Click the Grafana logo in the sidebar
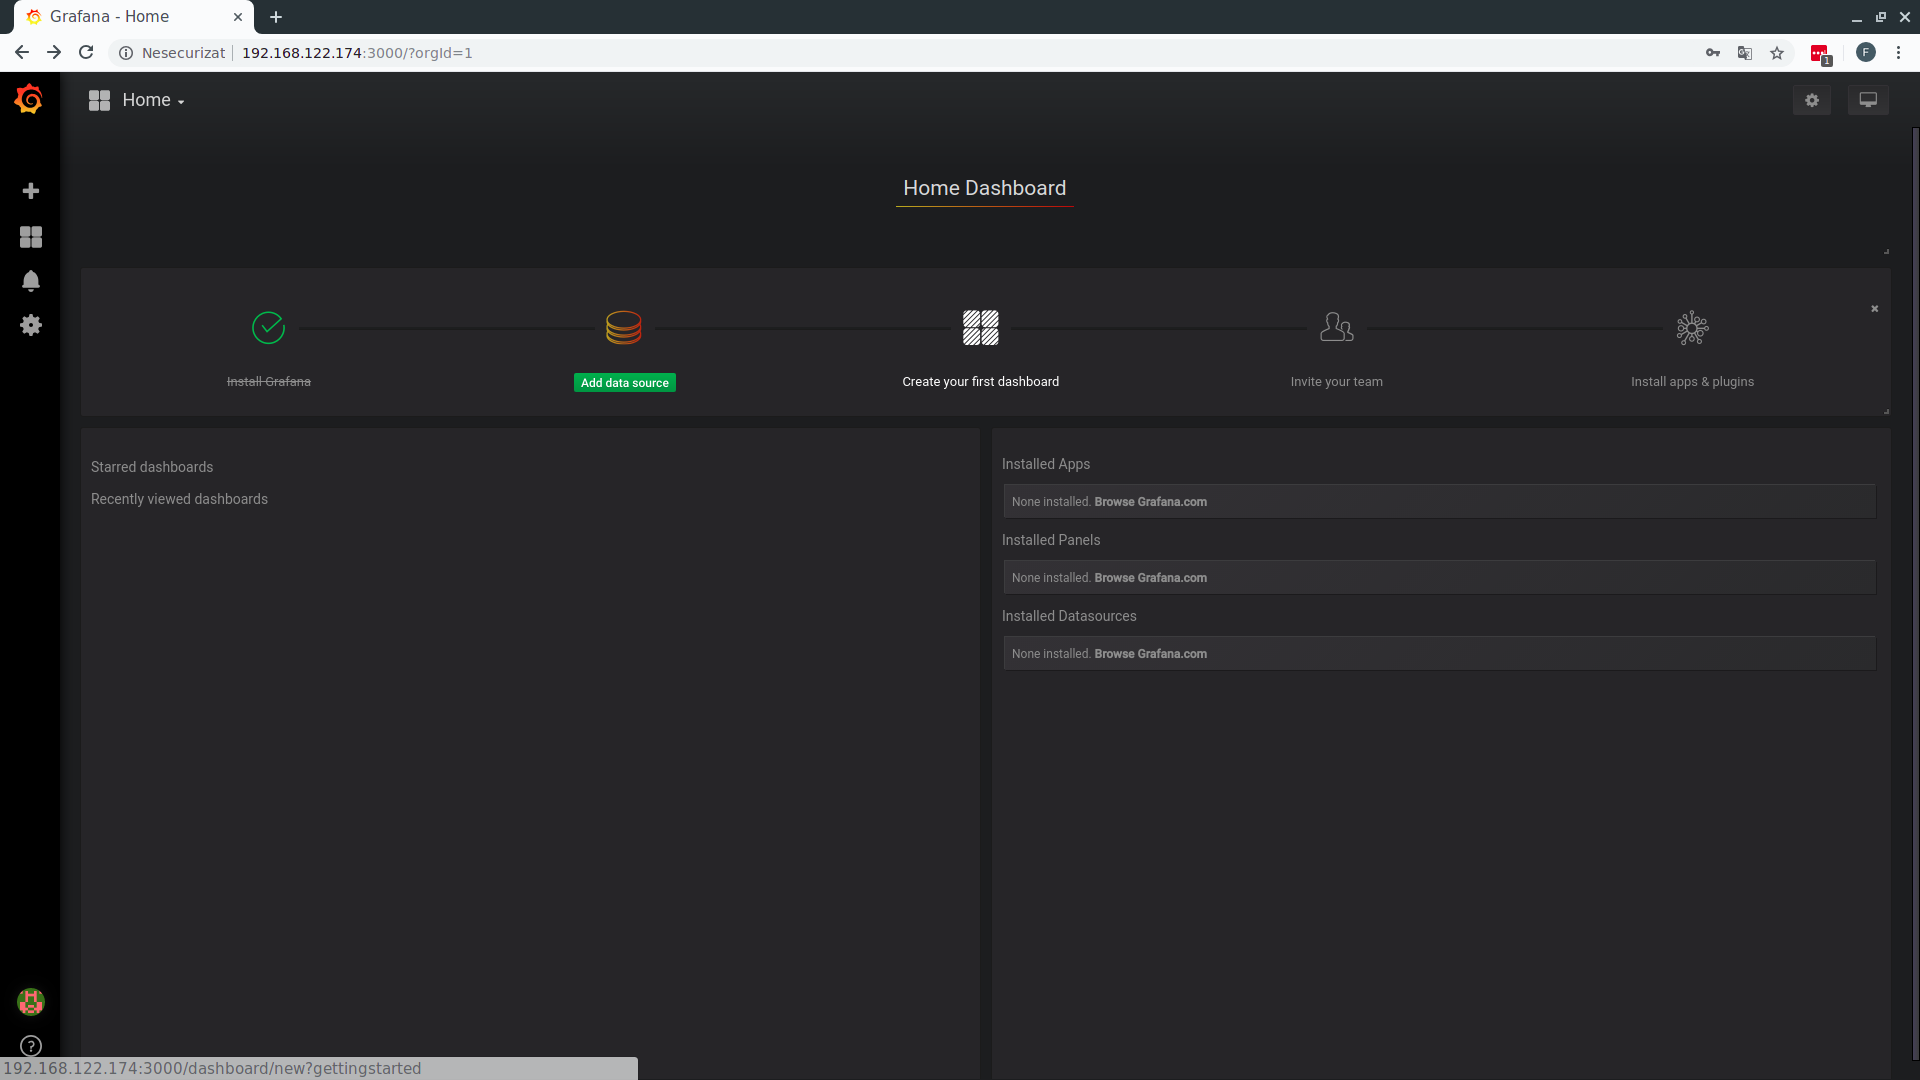This screenshot has height=1080, width=1920. pos(29,99)
